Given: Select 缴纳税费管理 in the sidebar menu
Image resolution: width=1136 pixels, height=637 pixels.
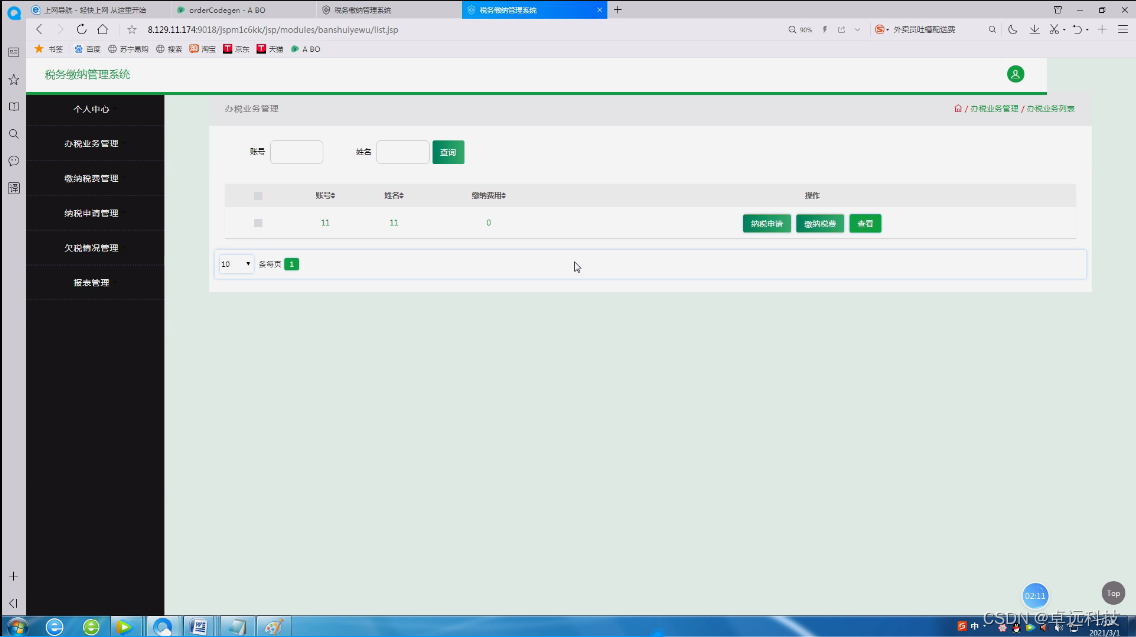Looking at the screenshot, I should pyautogui.click(x=94, y=177).
